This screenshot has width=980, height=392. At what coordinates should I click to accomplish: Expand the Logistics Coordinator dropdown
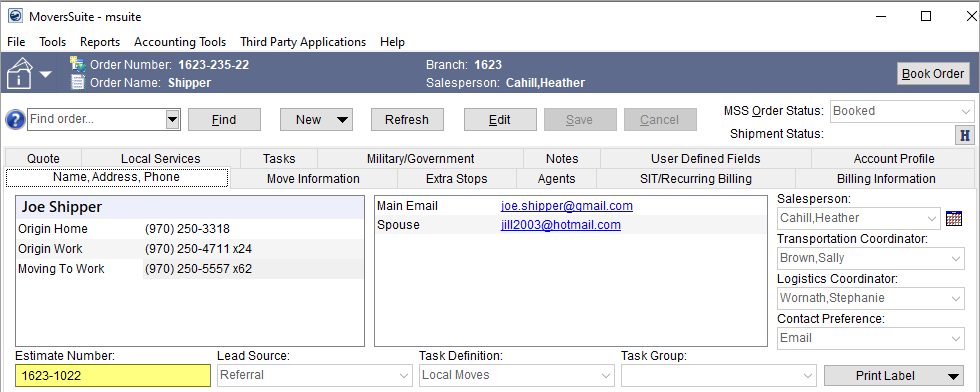point(956,298)
